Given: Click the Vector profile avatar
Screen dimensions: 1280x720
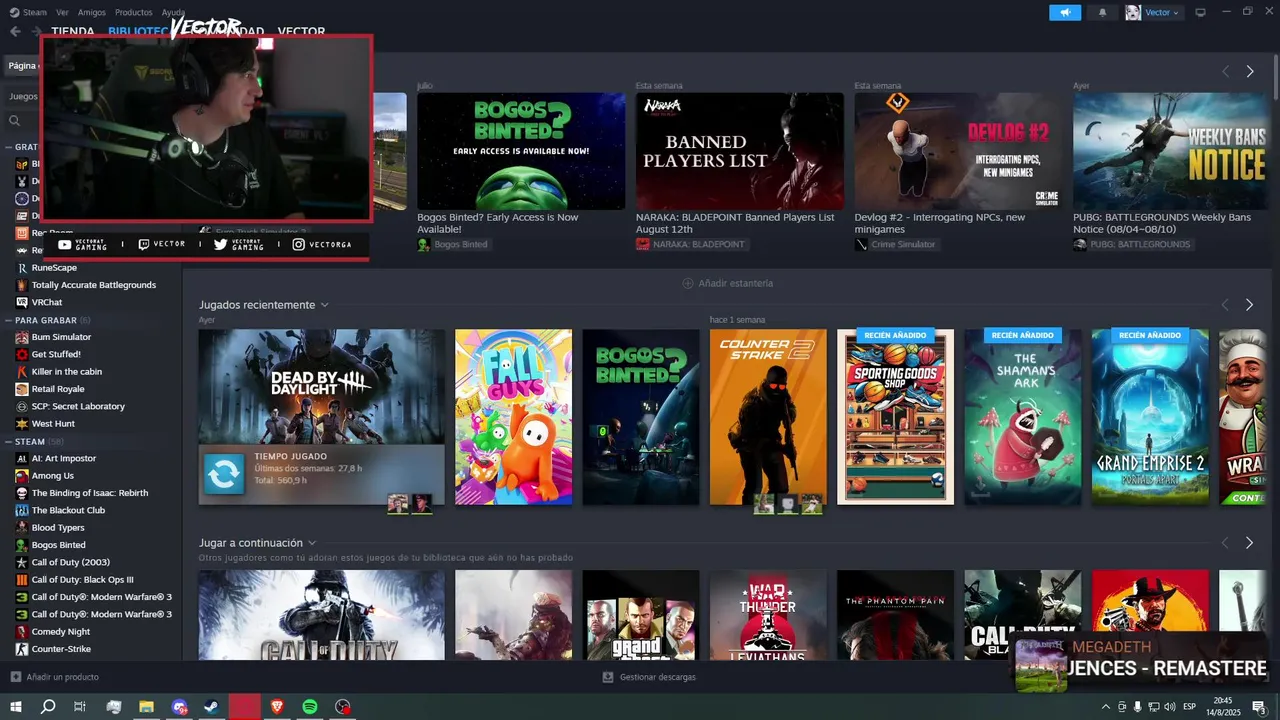Looking at the screenshot, I should (x=1133, y=12).
